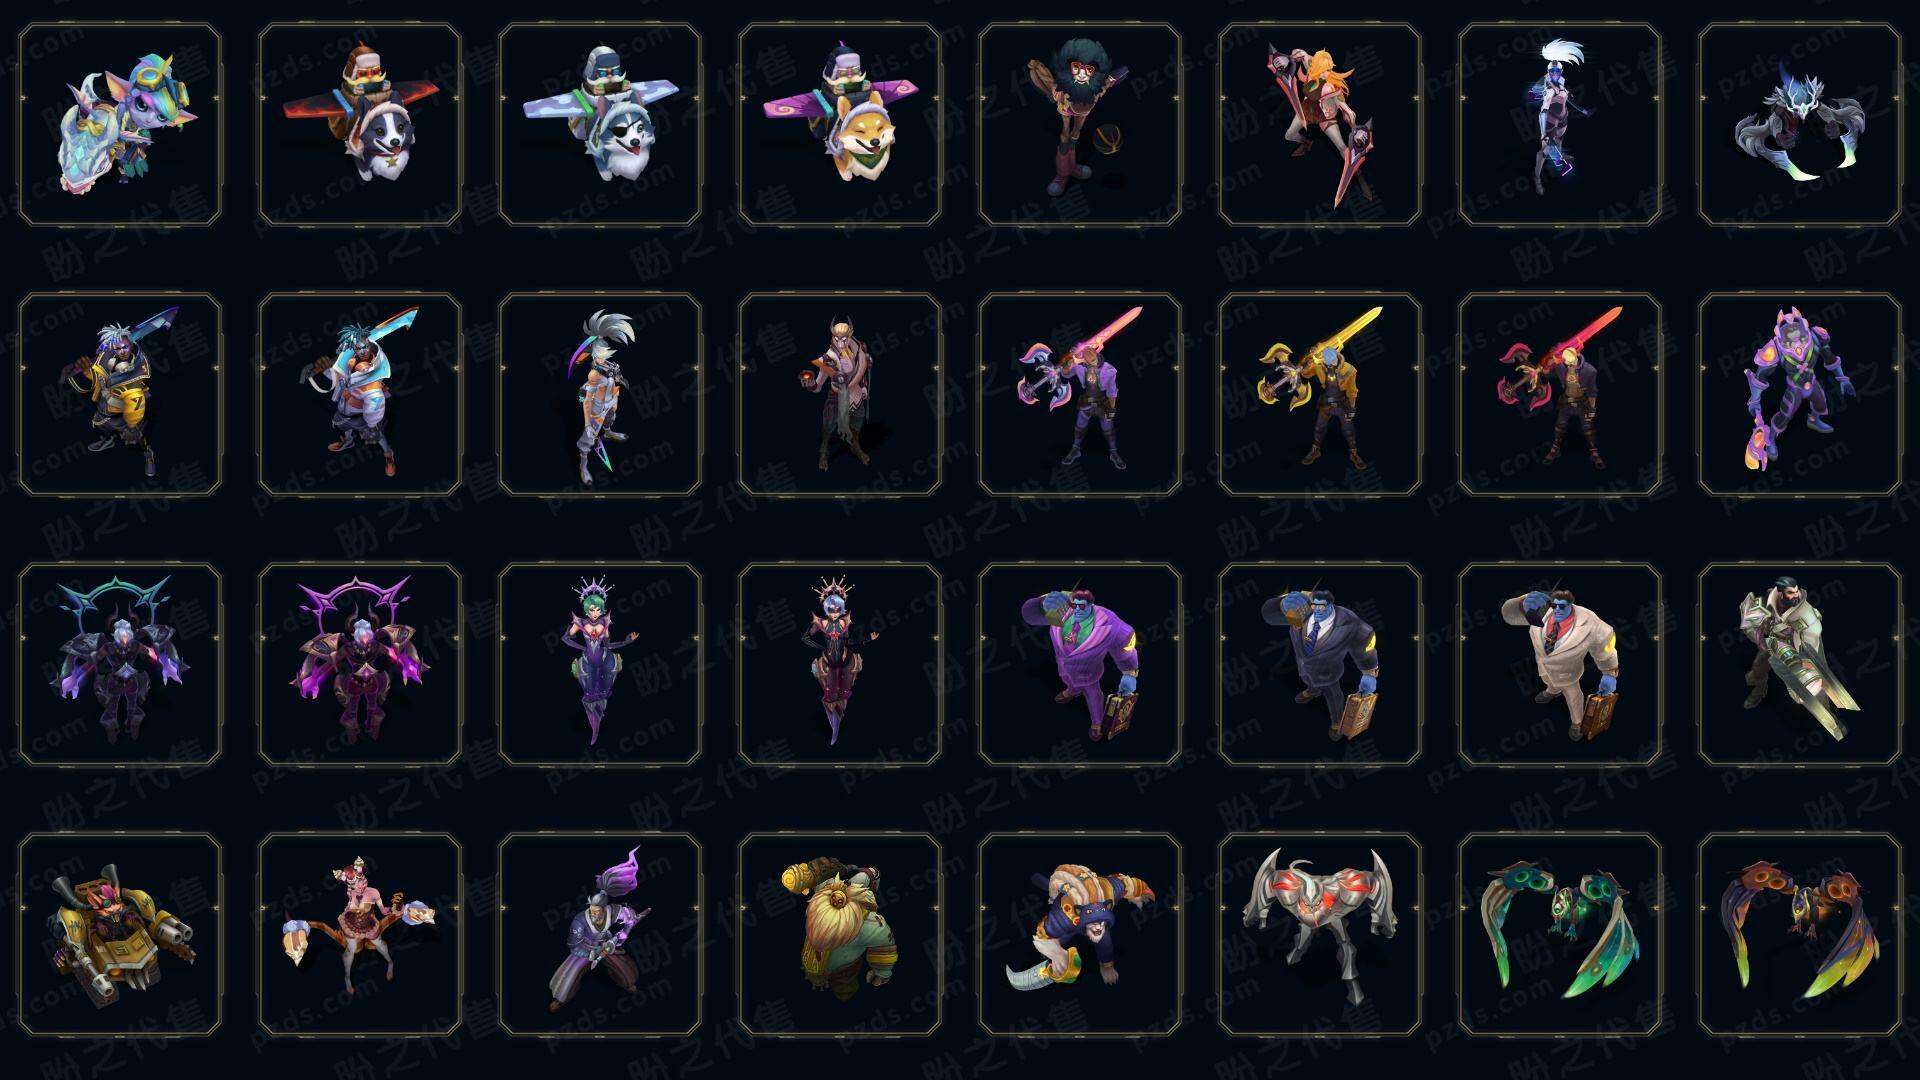Choose the fat yellow-bearded brawler with barrel
The width and height of the screenshot is (1920, 1080).
click(840, 935)
